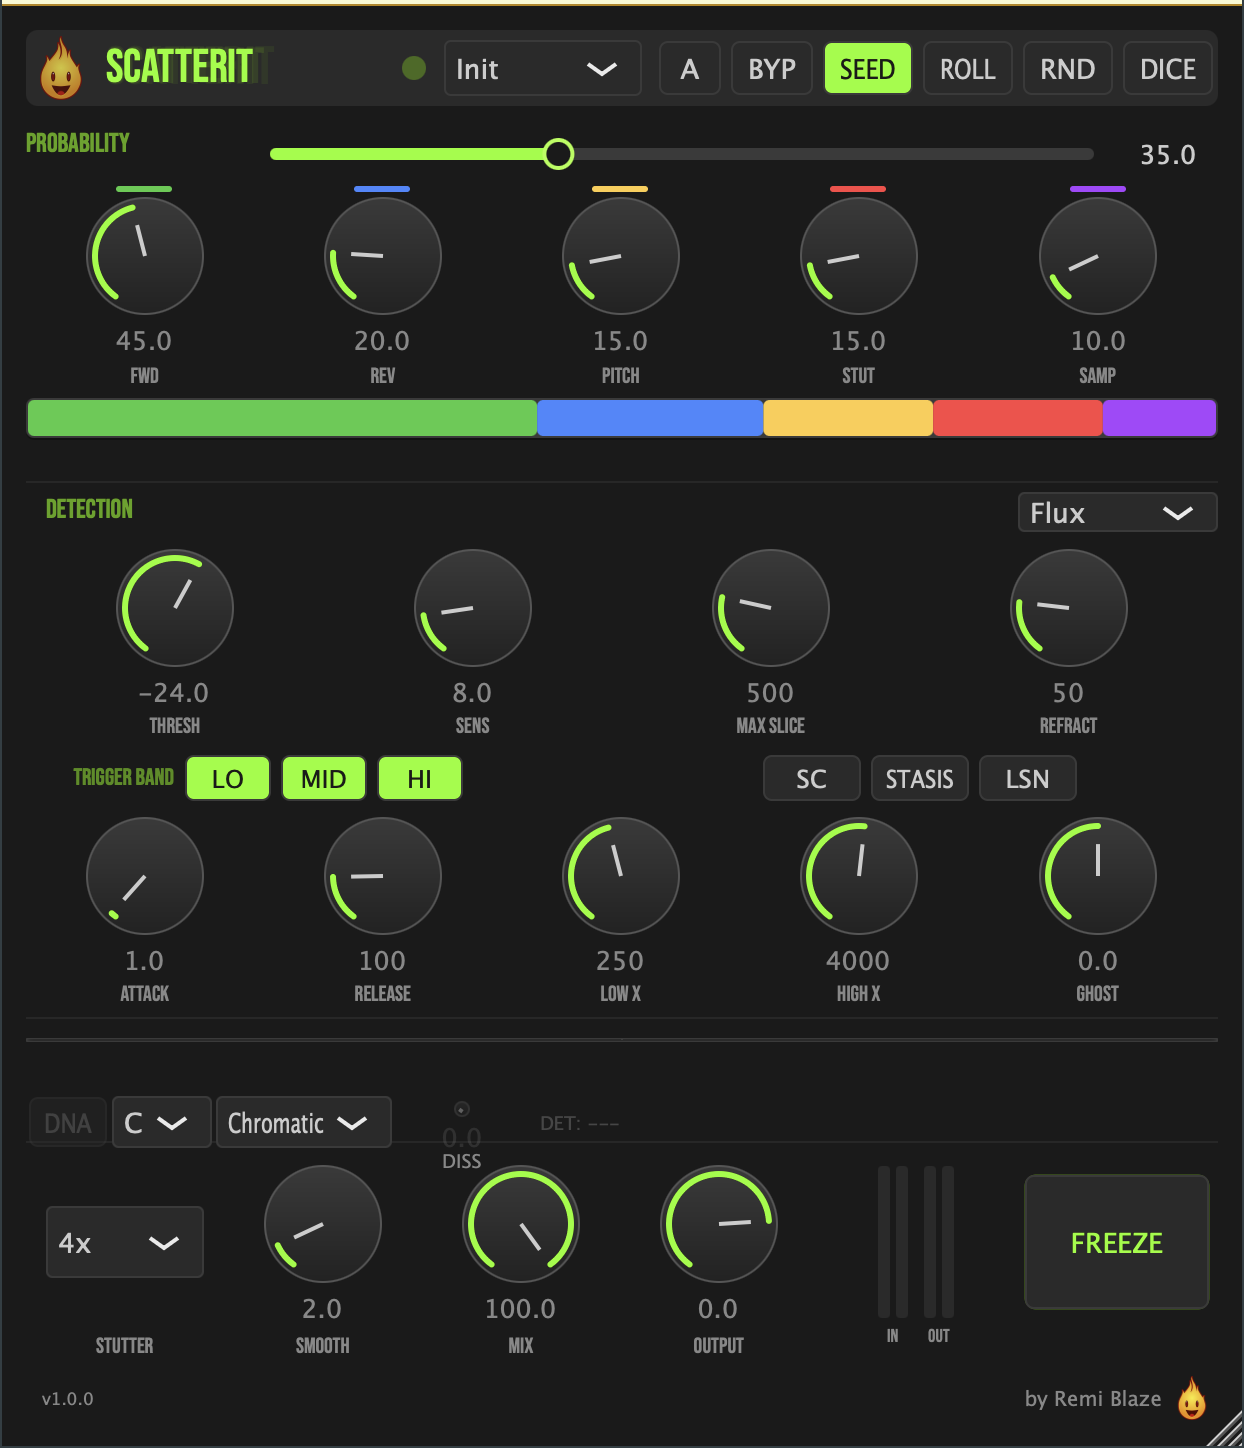
Task: Click the SENS knob
Action: point(473,608)
